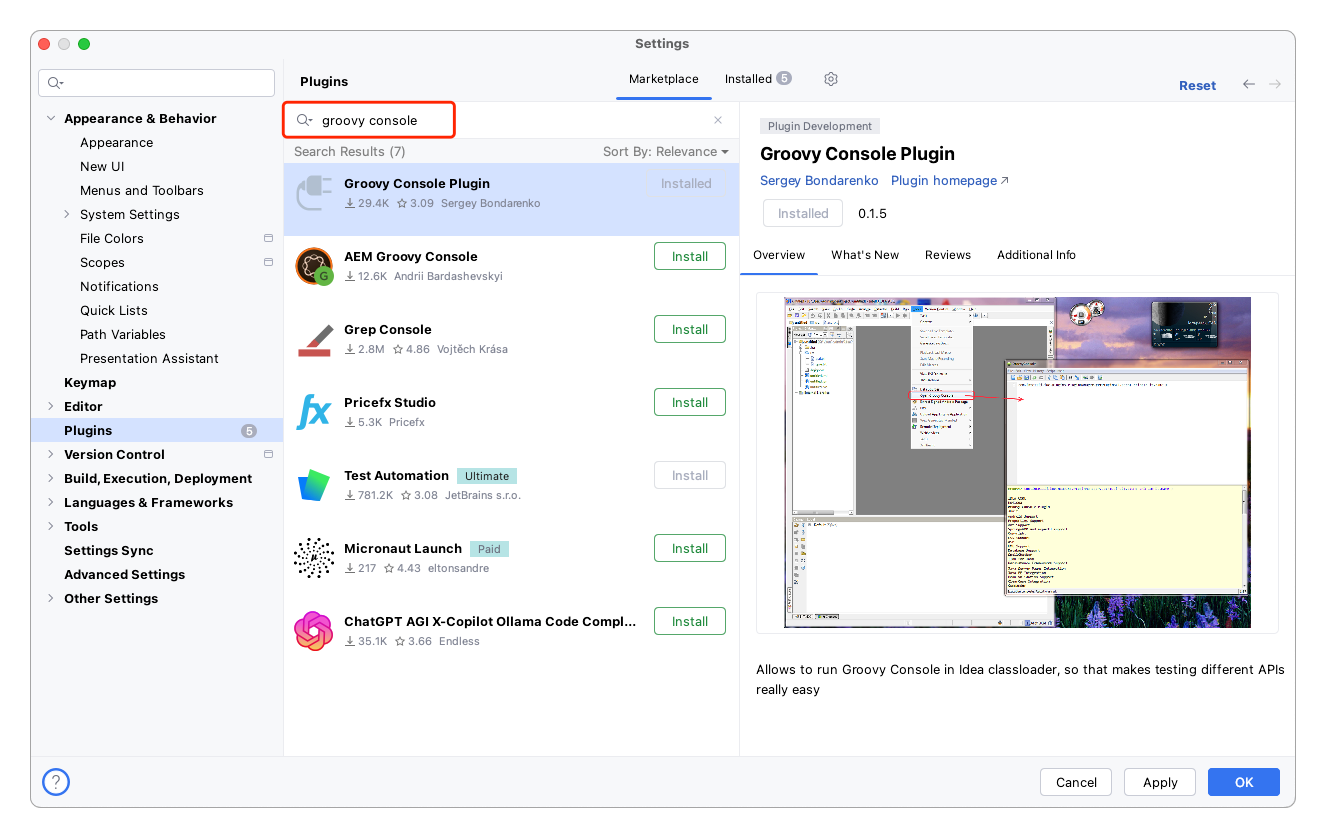Image resolution: width=1326 pixels, height=838 pixels.
Task: Click the Plugins count badge in sidebar
Action: point(249,431)
